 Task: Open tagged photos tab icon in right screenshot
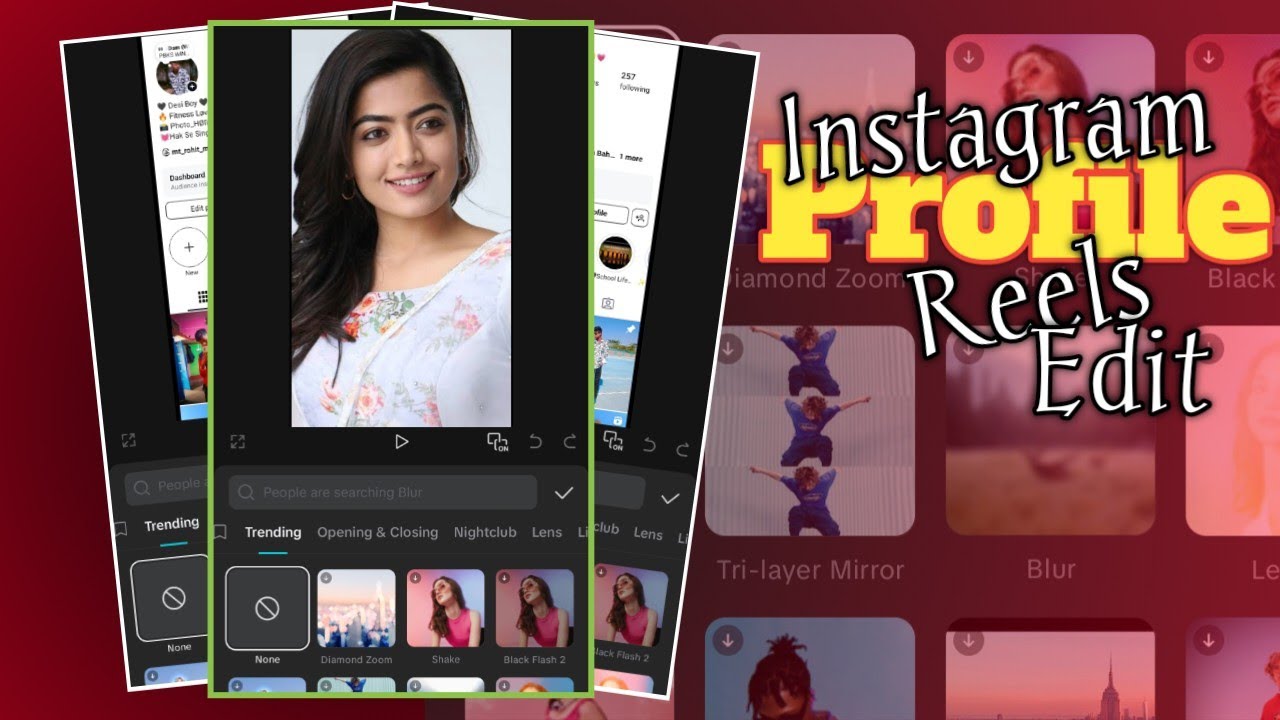[x=607, y=303]
